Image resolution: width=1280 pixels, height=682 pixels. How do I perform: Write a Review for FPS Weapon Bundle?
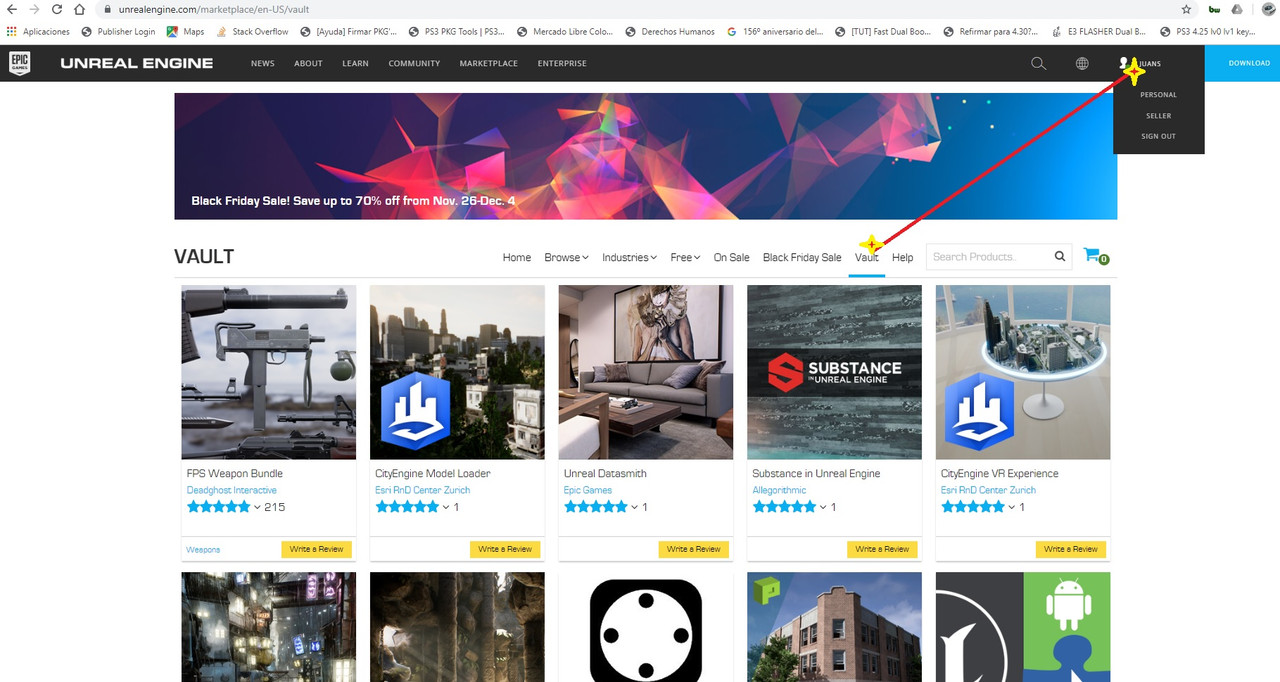316,549
